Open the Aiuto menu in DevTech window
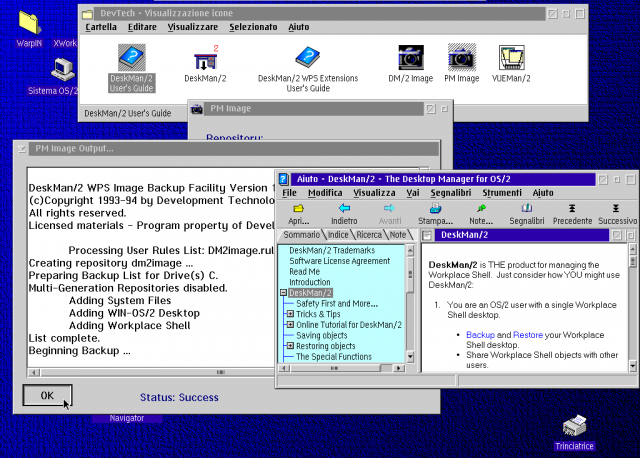Screen dimensions: 640x458 click(x=299, y=27)
